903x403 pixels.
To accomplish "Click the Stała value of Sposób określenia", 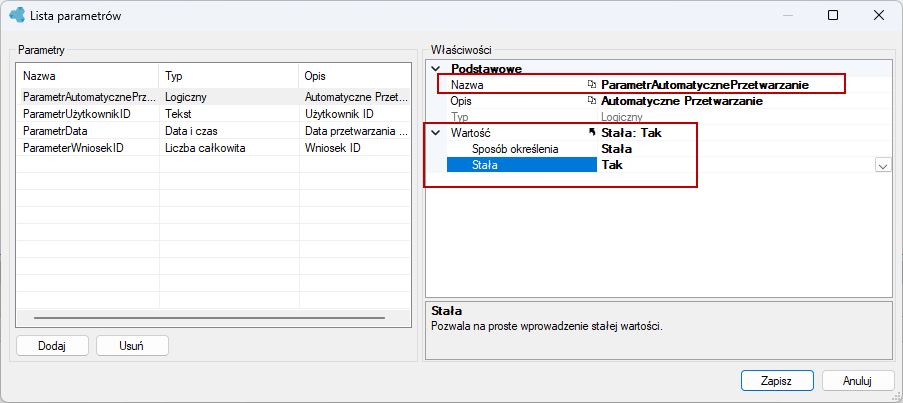I will pos(617,149).
